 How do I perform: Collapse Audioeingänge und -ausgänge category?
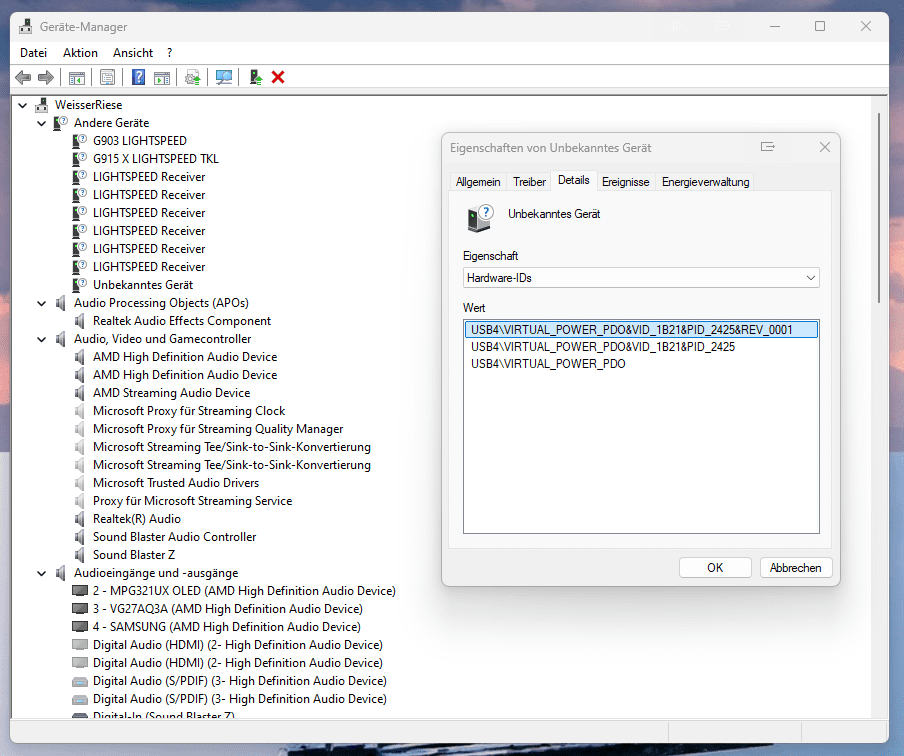point(42,573)
